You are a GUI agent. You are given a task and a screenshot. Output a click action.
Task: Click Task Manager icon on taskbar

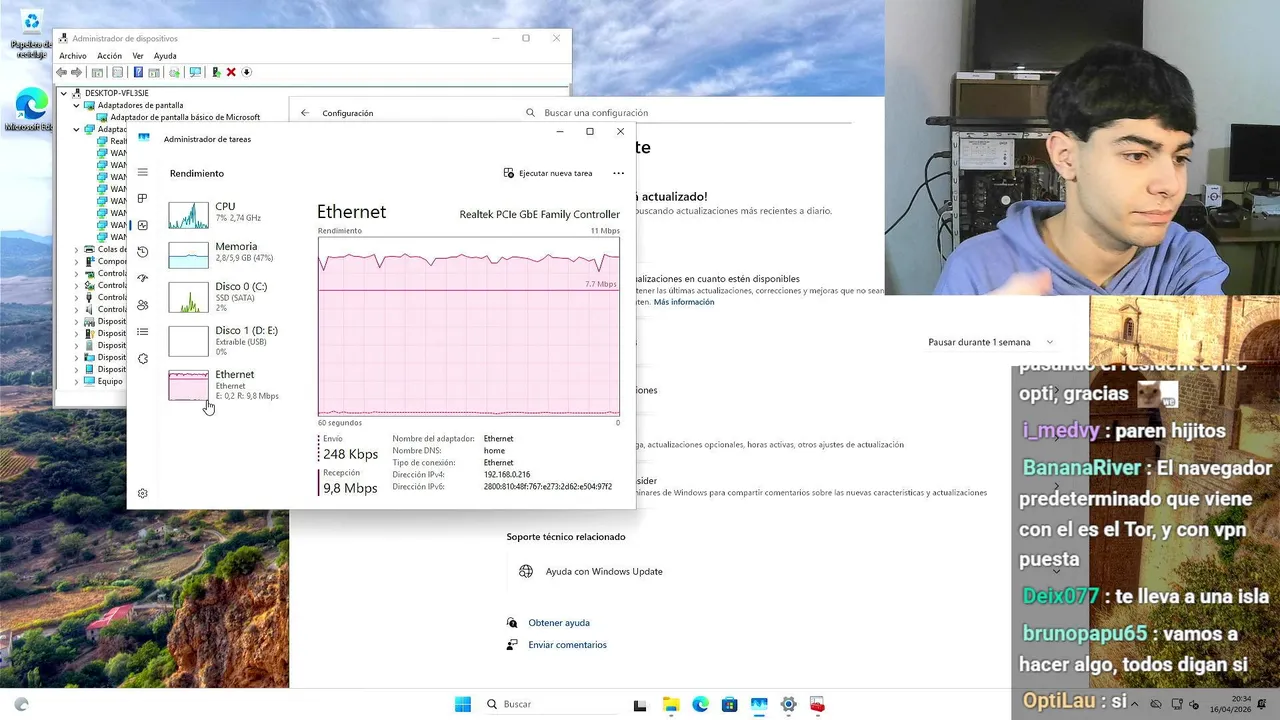[x=759, y=704]
